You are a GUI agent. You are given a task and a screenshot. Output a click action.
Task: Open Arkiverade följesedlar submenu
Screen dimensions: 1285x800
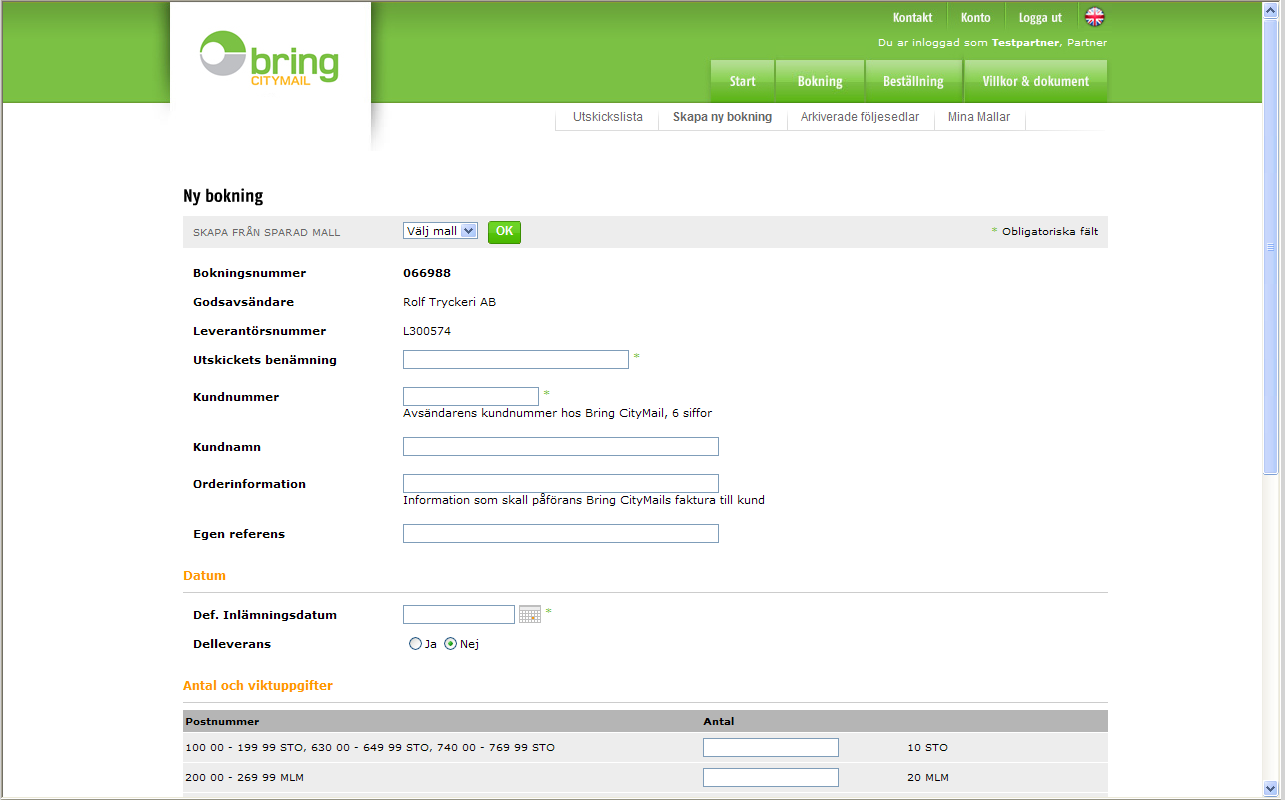pos(860,117)
